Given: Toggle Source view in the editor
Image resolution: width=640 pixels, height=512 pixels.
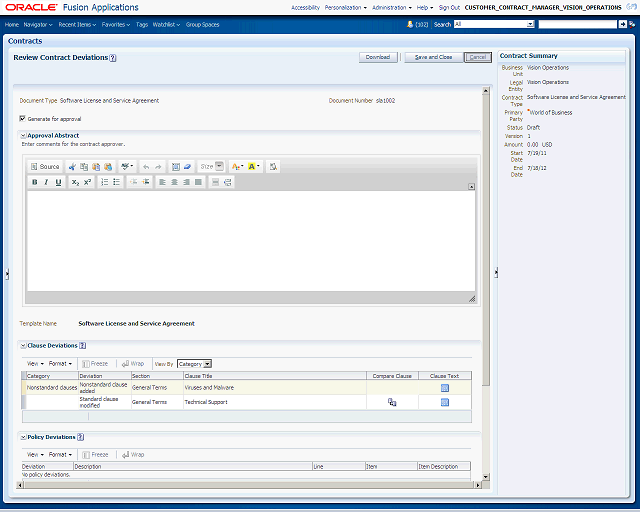Looking at the screenshot, I should click(45, 167).
